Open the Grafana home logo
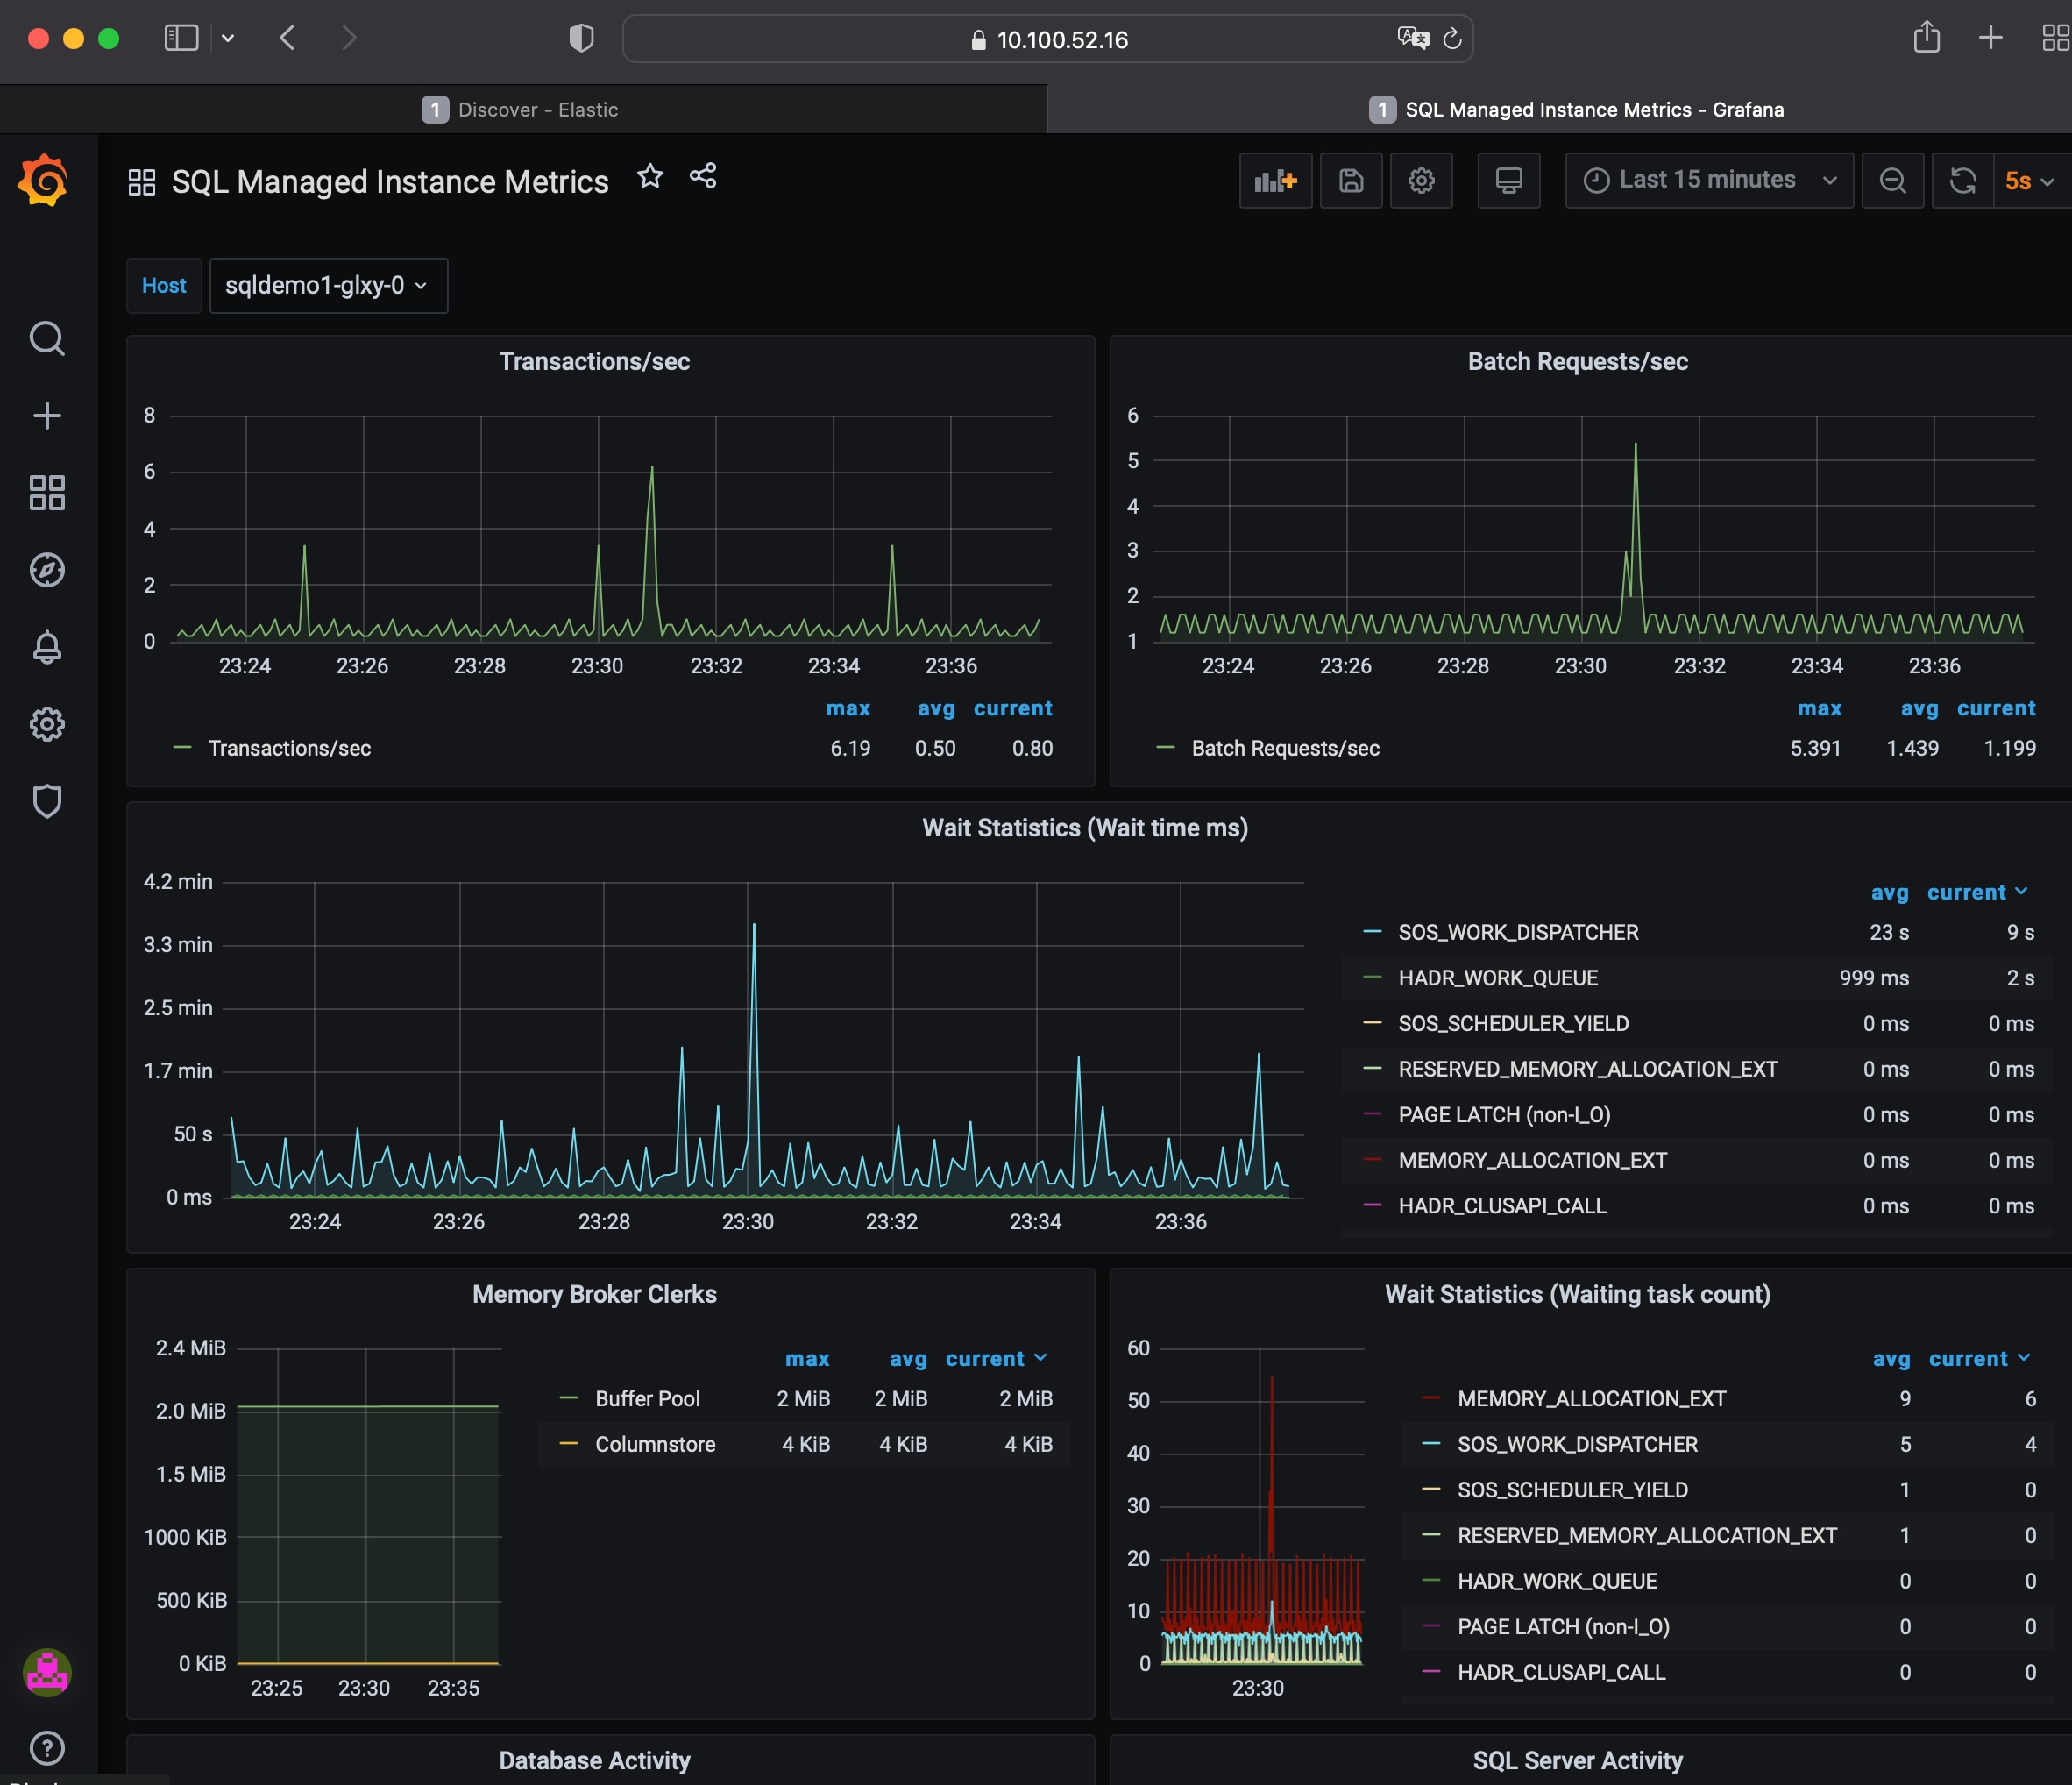Screen dimensions: 2072x1785 pyautogui.click(x=43, y=180)
